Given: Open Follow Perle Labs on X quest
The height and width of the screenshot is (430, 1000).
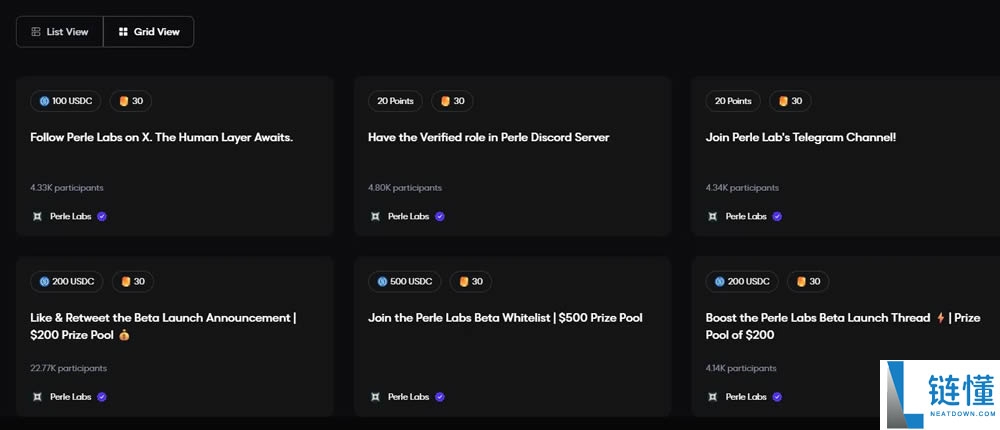Looking at the screenshot, I should click(x=161, y=137).
